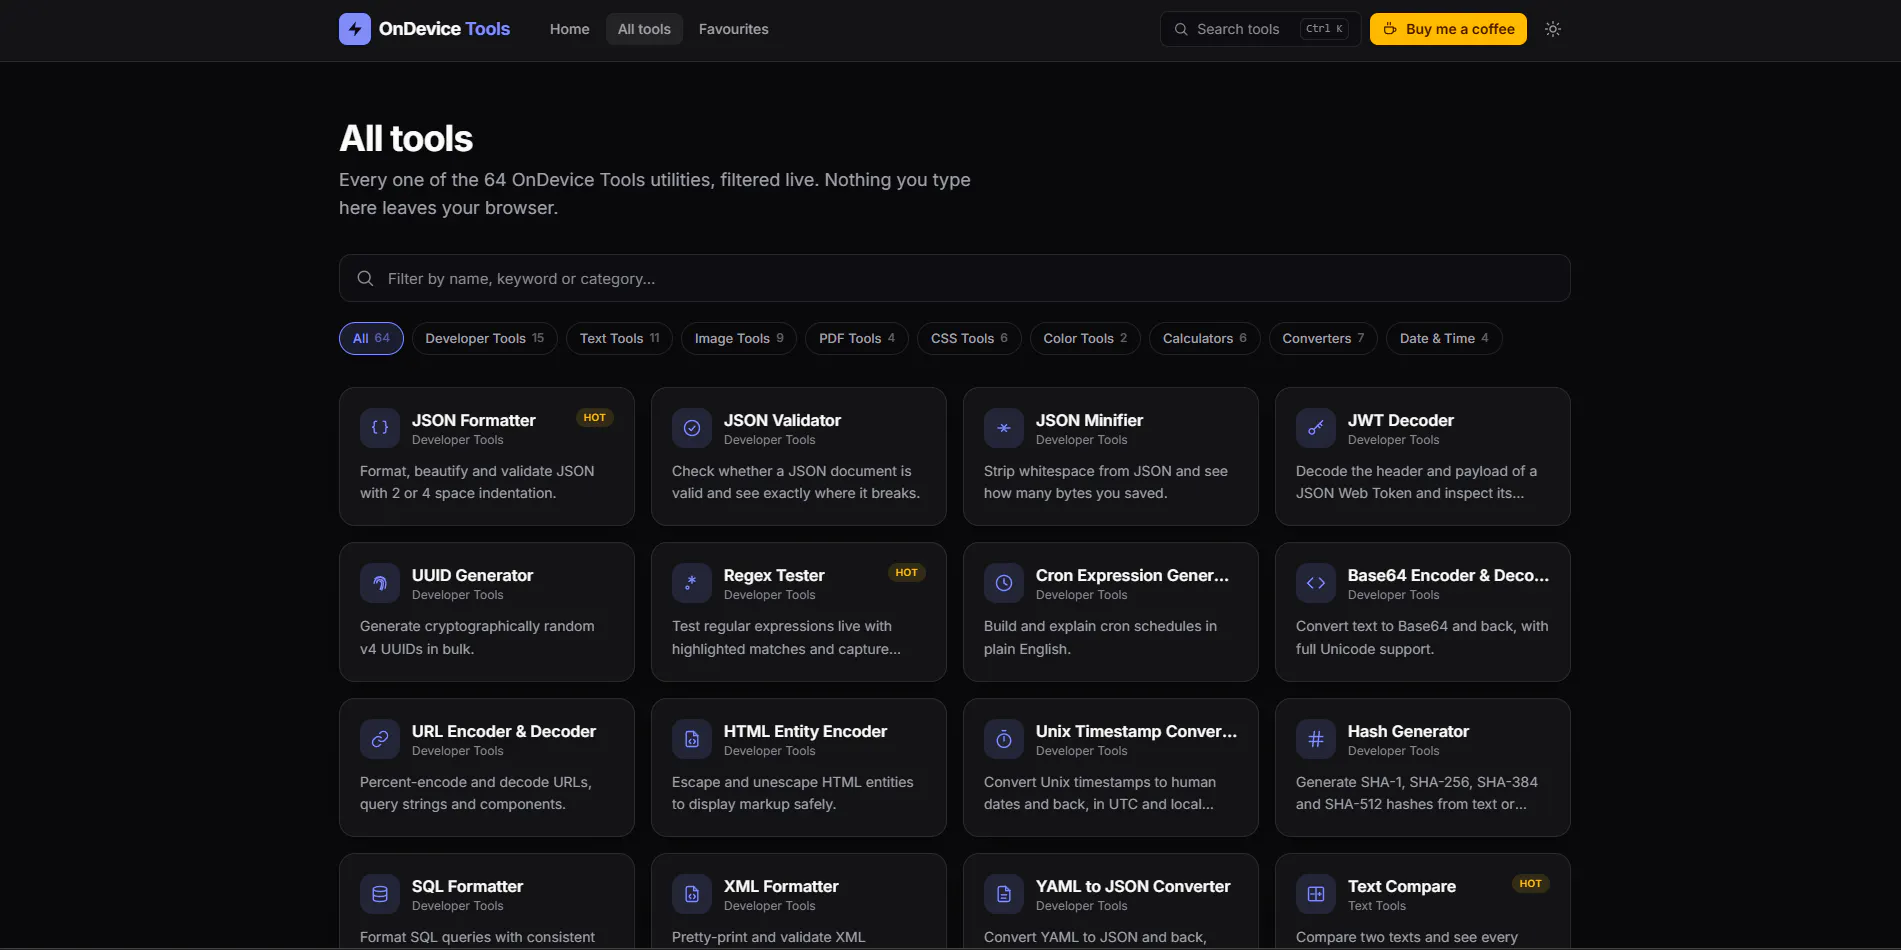
Task: Open the JSON Validator tool title
Action: [782, 420]
